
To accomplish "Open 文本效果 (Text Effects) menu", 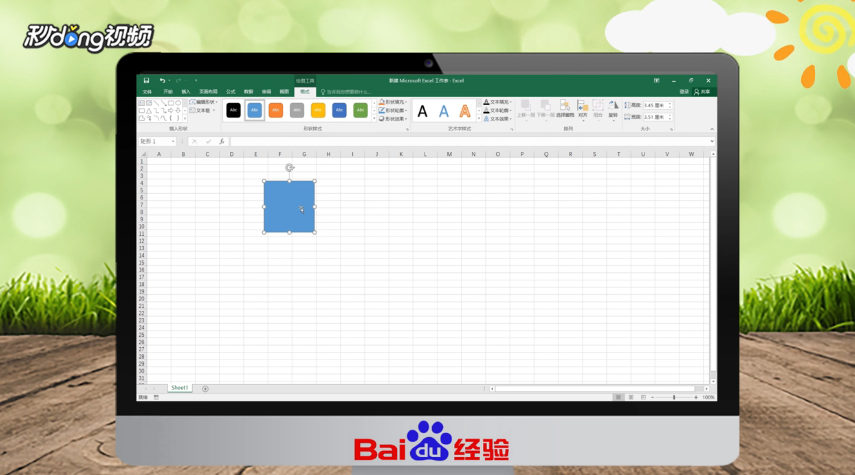I will pyautogui.click(x=497, y=118).
